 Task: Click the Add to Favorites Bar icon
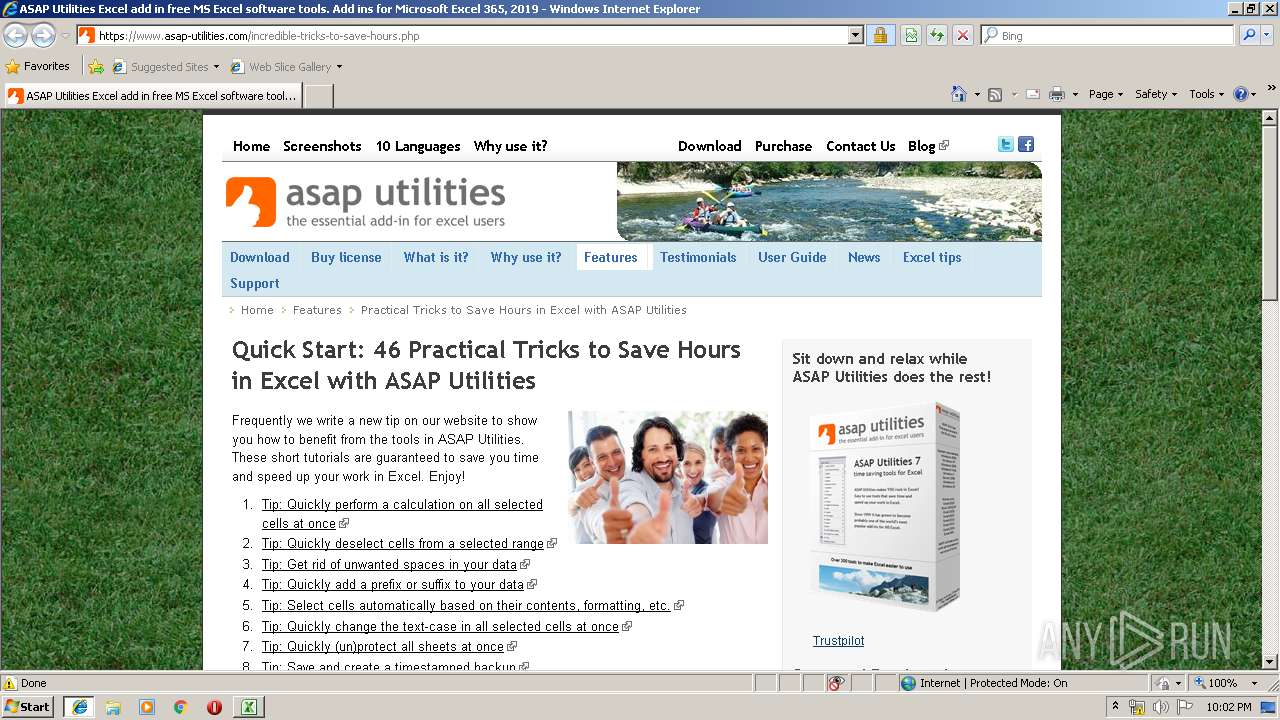(x=95, y=67)
